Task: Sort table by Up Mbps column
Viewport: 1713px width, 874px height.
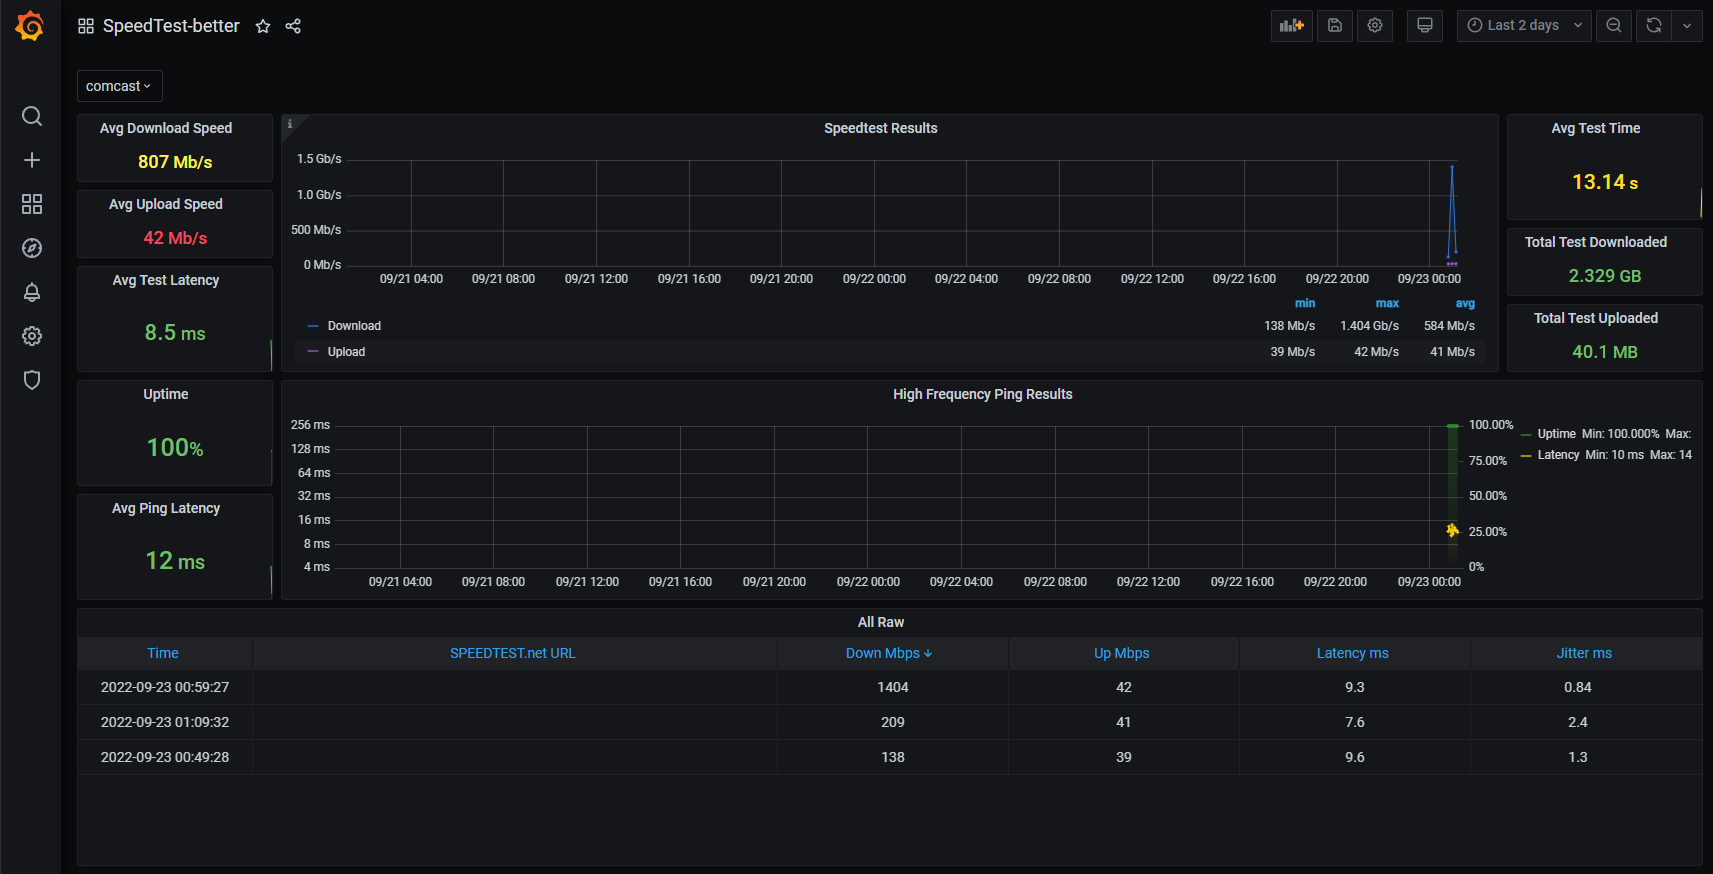Action: (x=1122, y=653)
